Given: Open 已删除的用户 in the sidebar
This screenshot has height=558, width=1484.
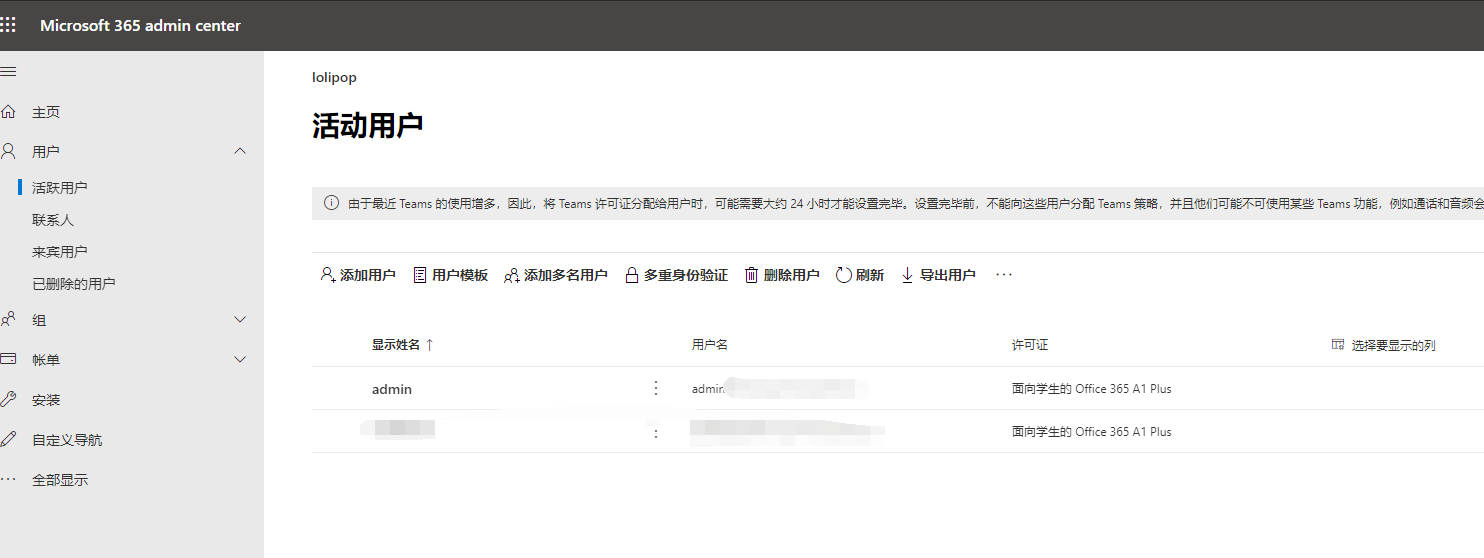Looking at the screenshot, I should 74,284.
